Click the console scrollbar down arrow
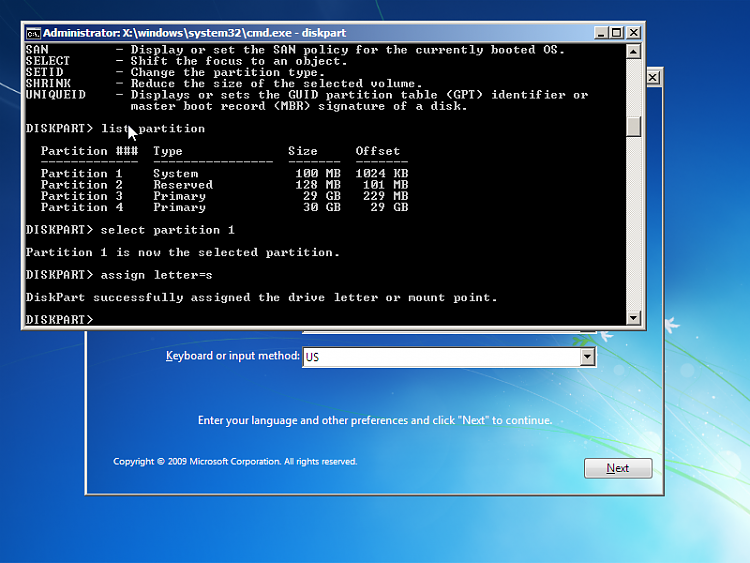750x563 pixels. point(633,317)
